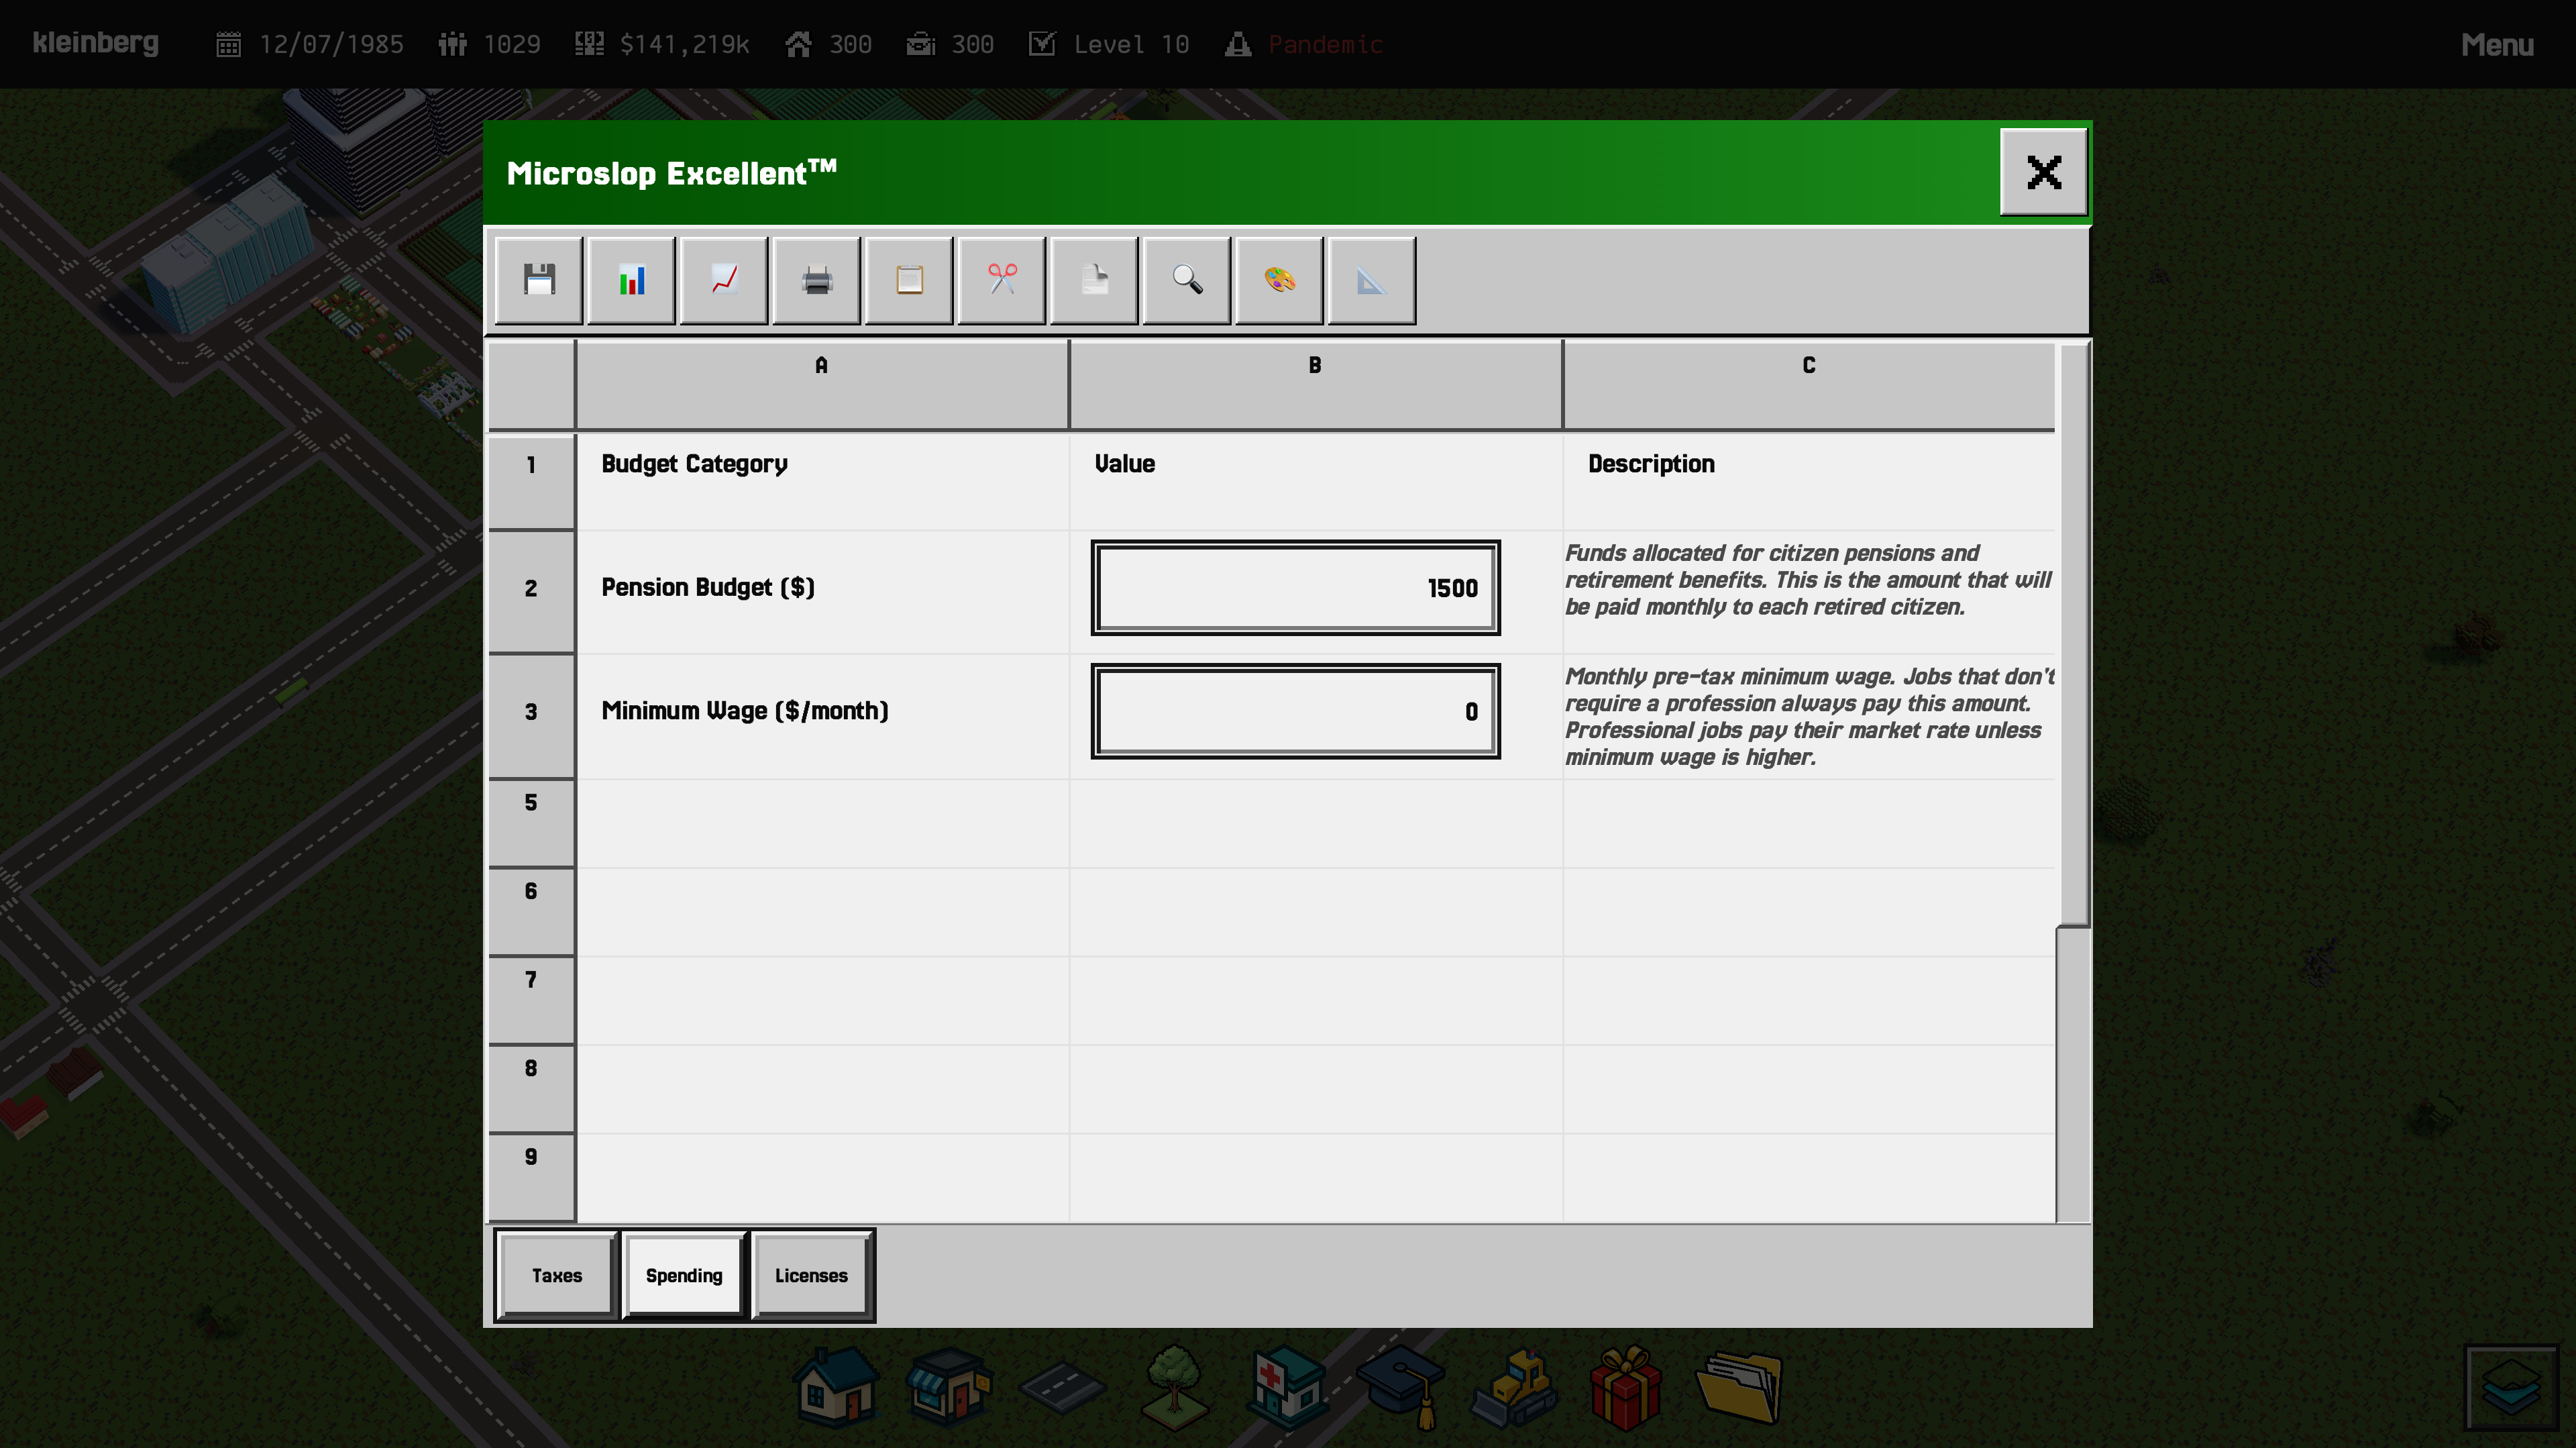Screen dimensions: 2576x1448
Task: Close the Microslop Excellent window
Action: point(2043,172)
